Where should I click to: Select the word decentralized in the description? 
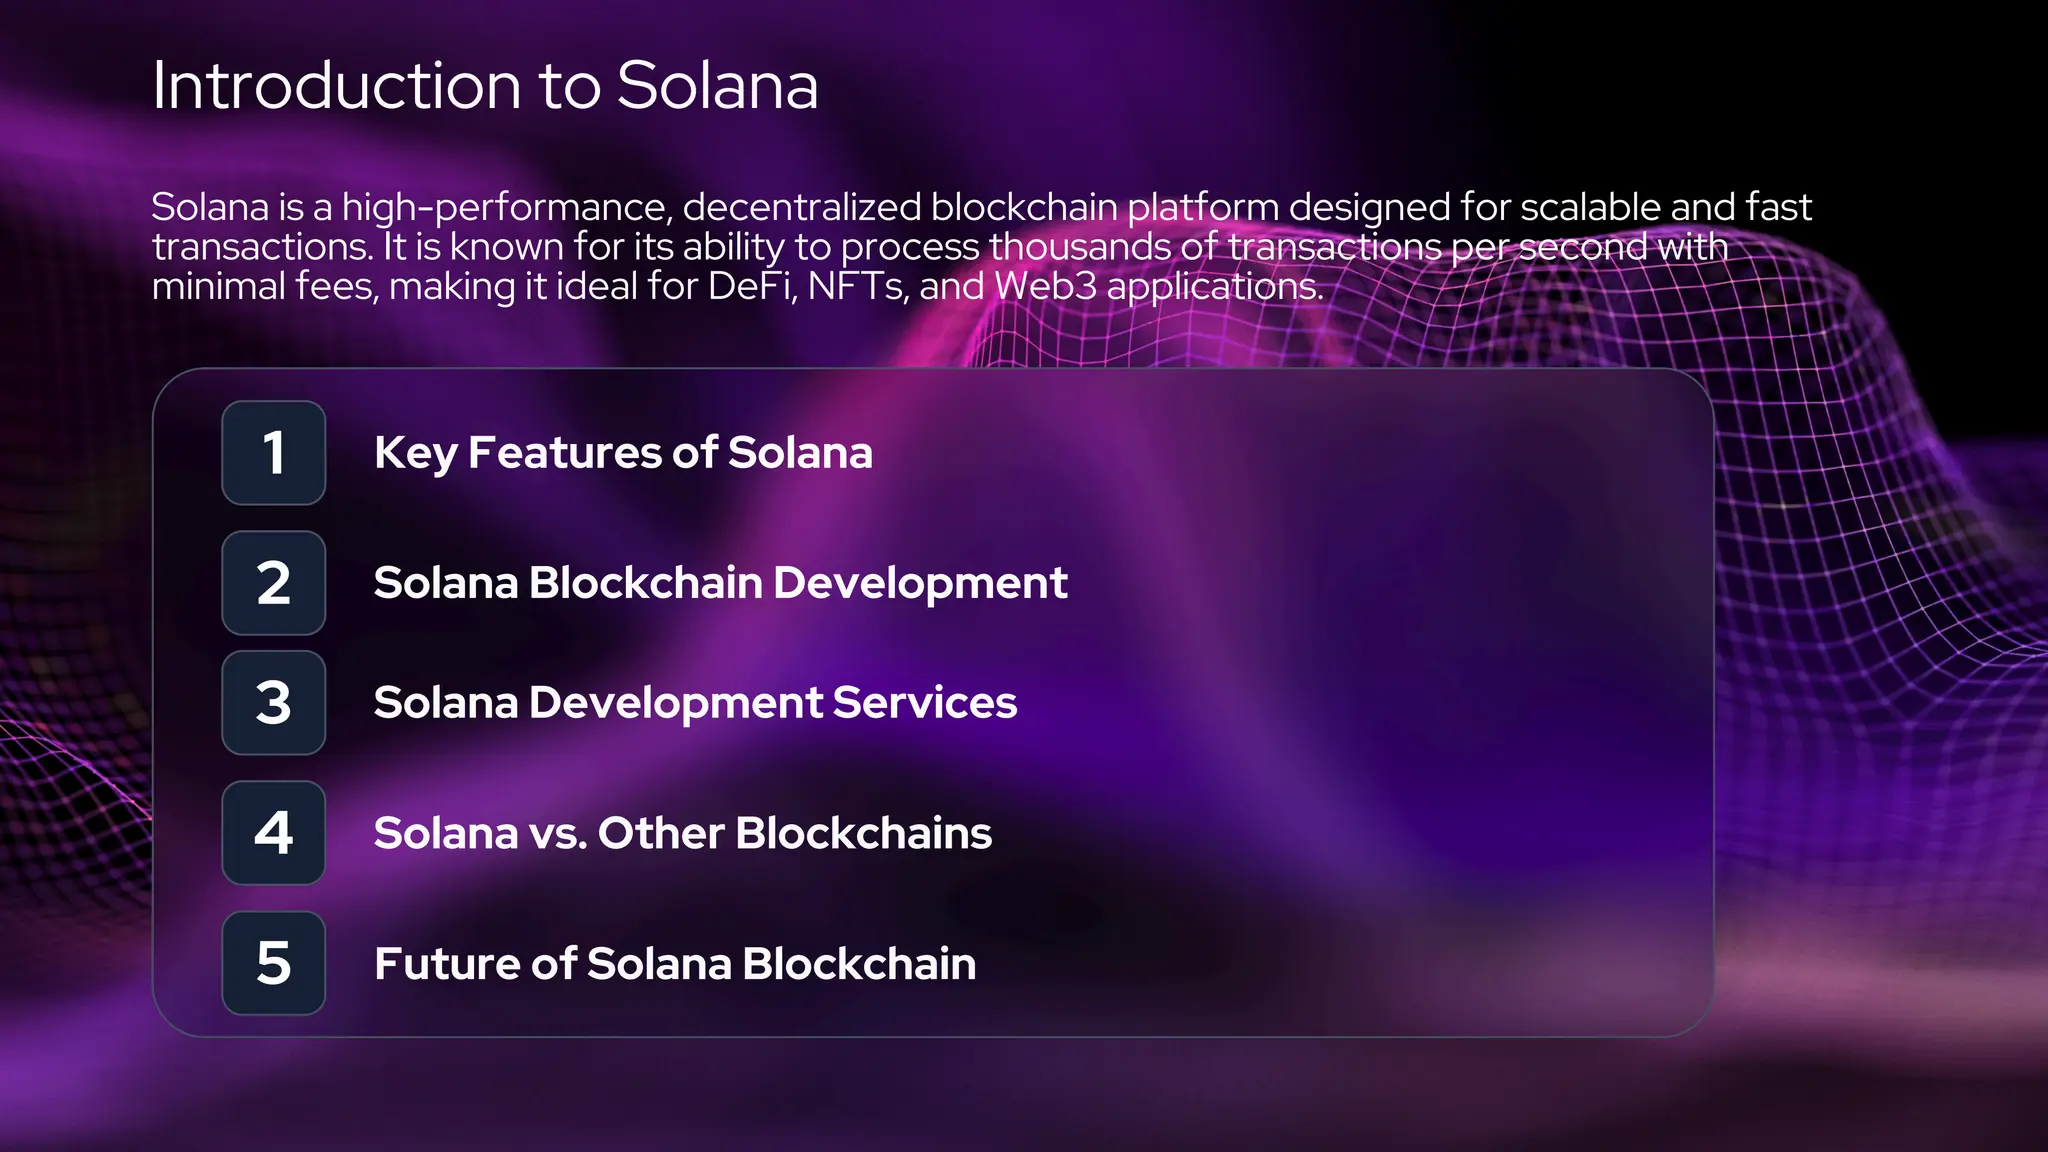[x=801, y=208]
